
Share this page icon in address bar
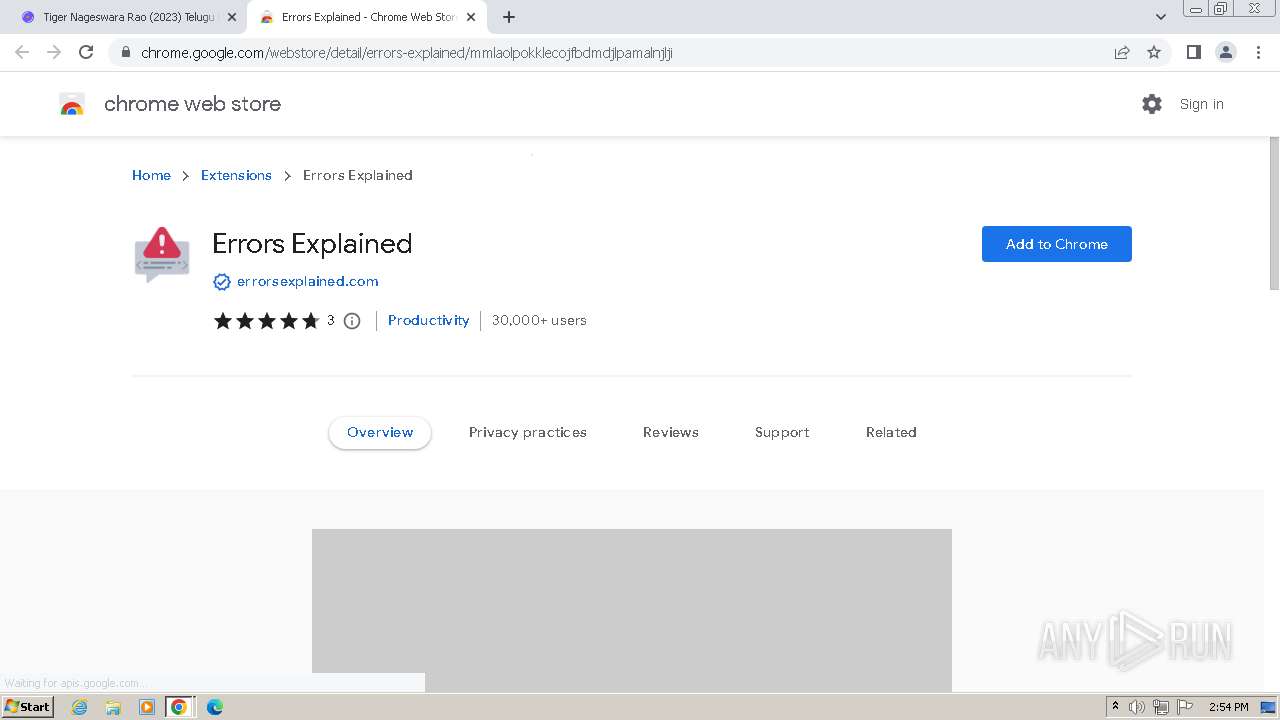tap(1122, 52)
